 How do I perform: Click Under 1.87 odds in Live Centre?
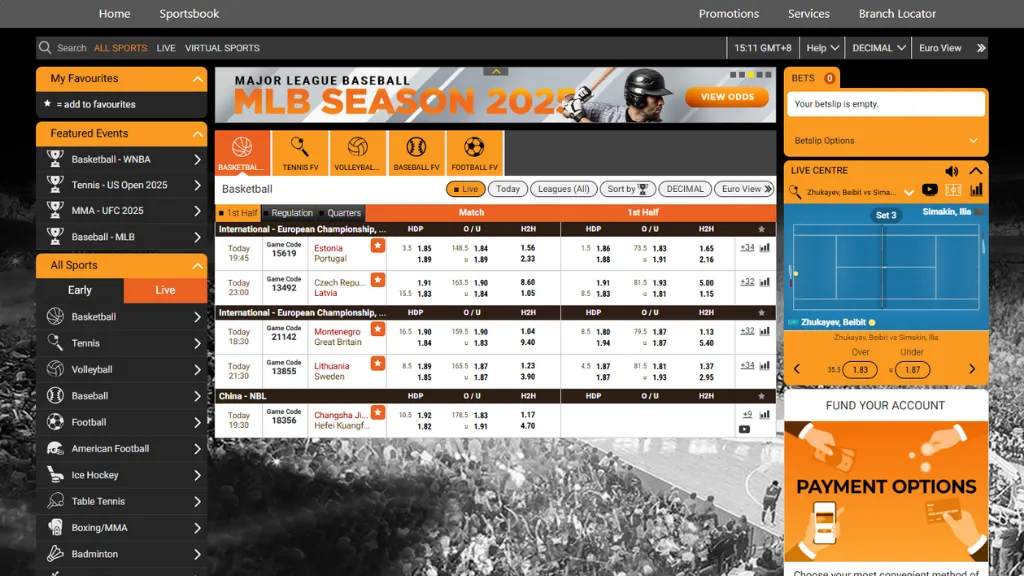pyautogui.click(x=912, y=370)
